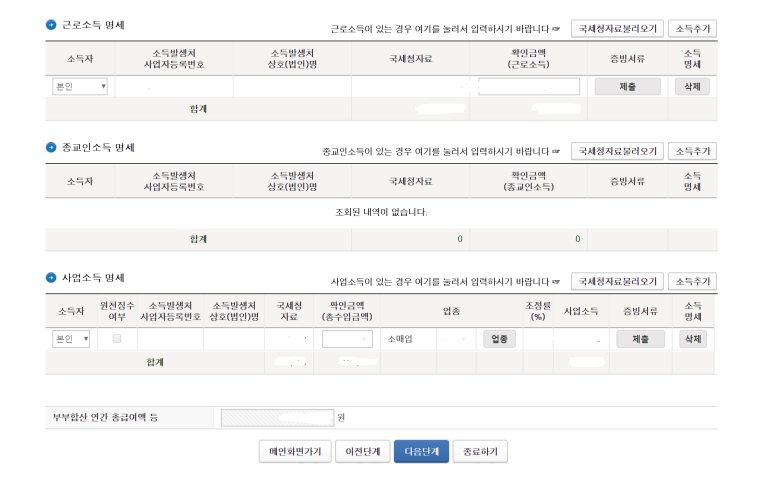The width and height of the screenshot is (773, 486).
Task: Submit 근로소득 proof via 제출 button
Action: 628,87
